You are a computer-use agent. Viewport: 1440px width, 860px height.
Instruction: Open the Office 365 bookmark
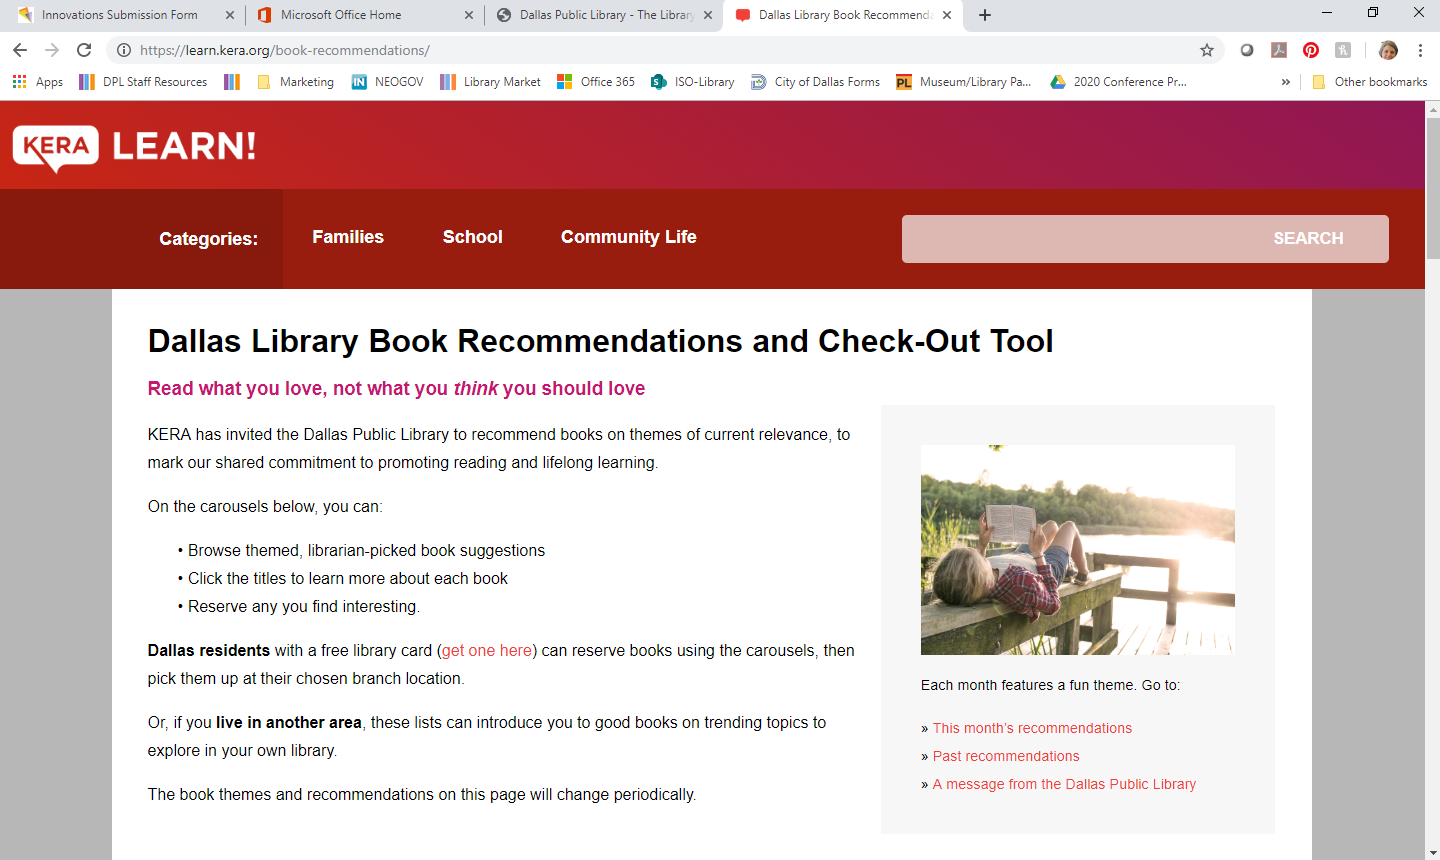[596, 82]
